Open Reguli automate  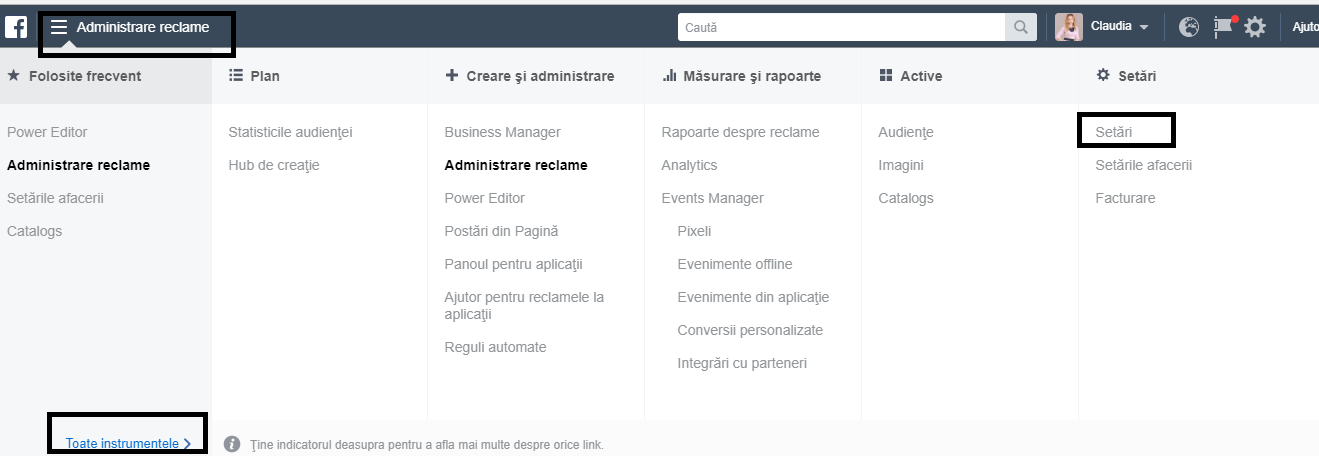(495, 347)
